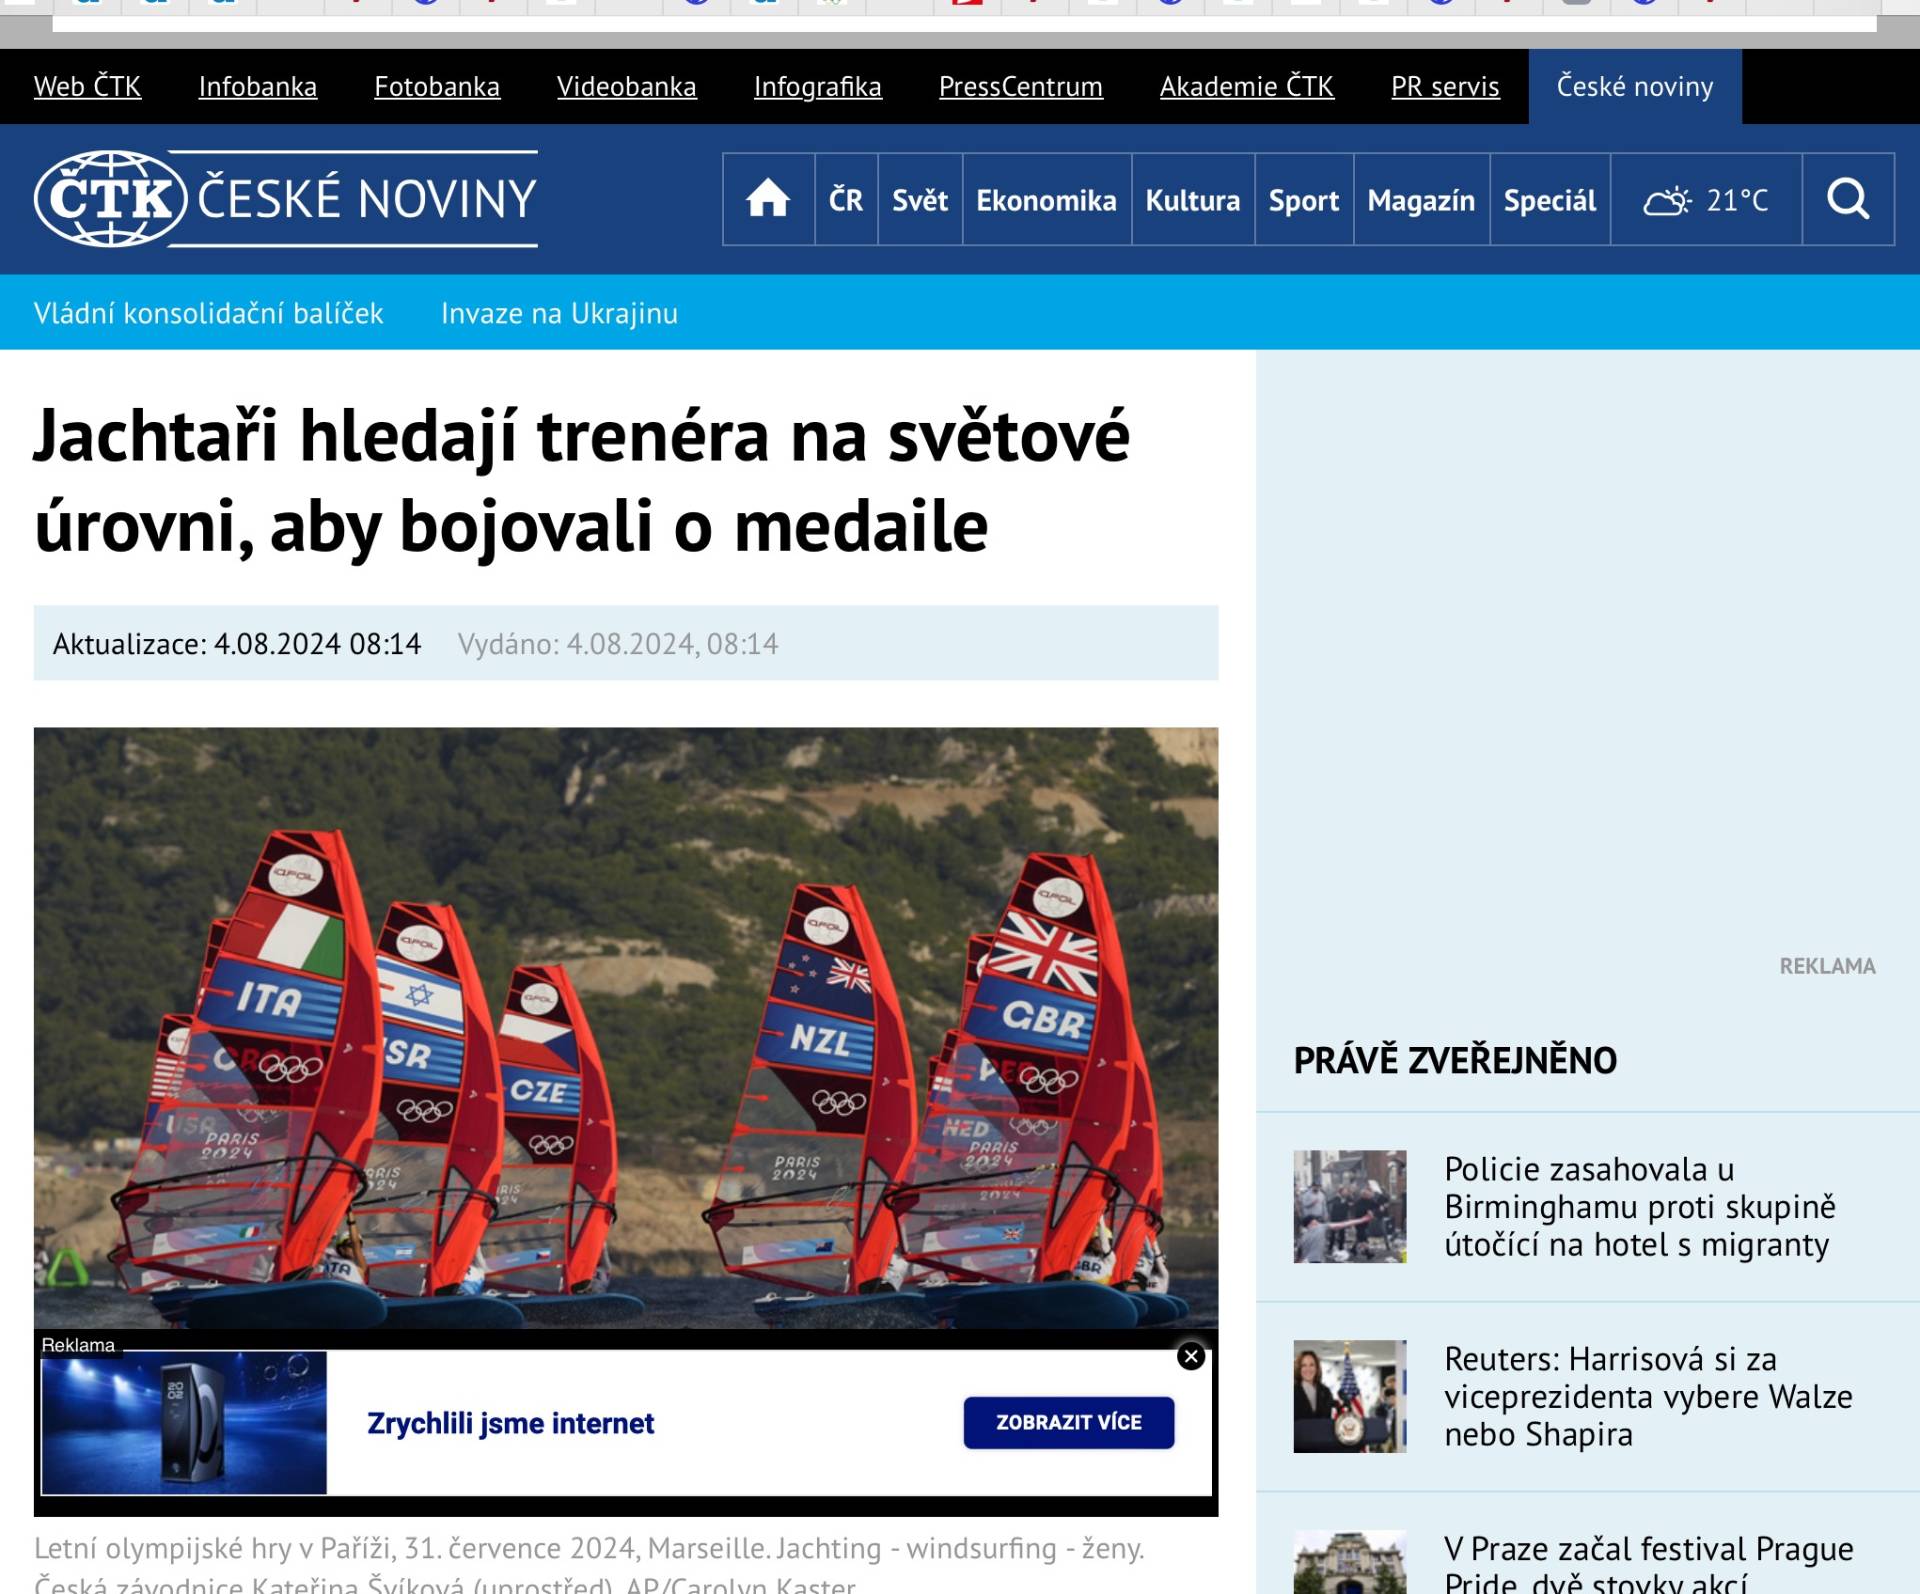Open the Magazín section

1420,200
